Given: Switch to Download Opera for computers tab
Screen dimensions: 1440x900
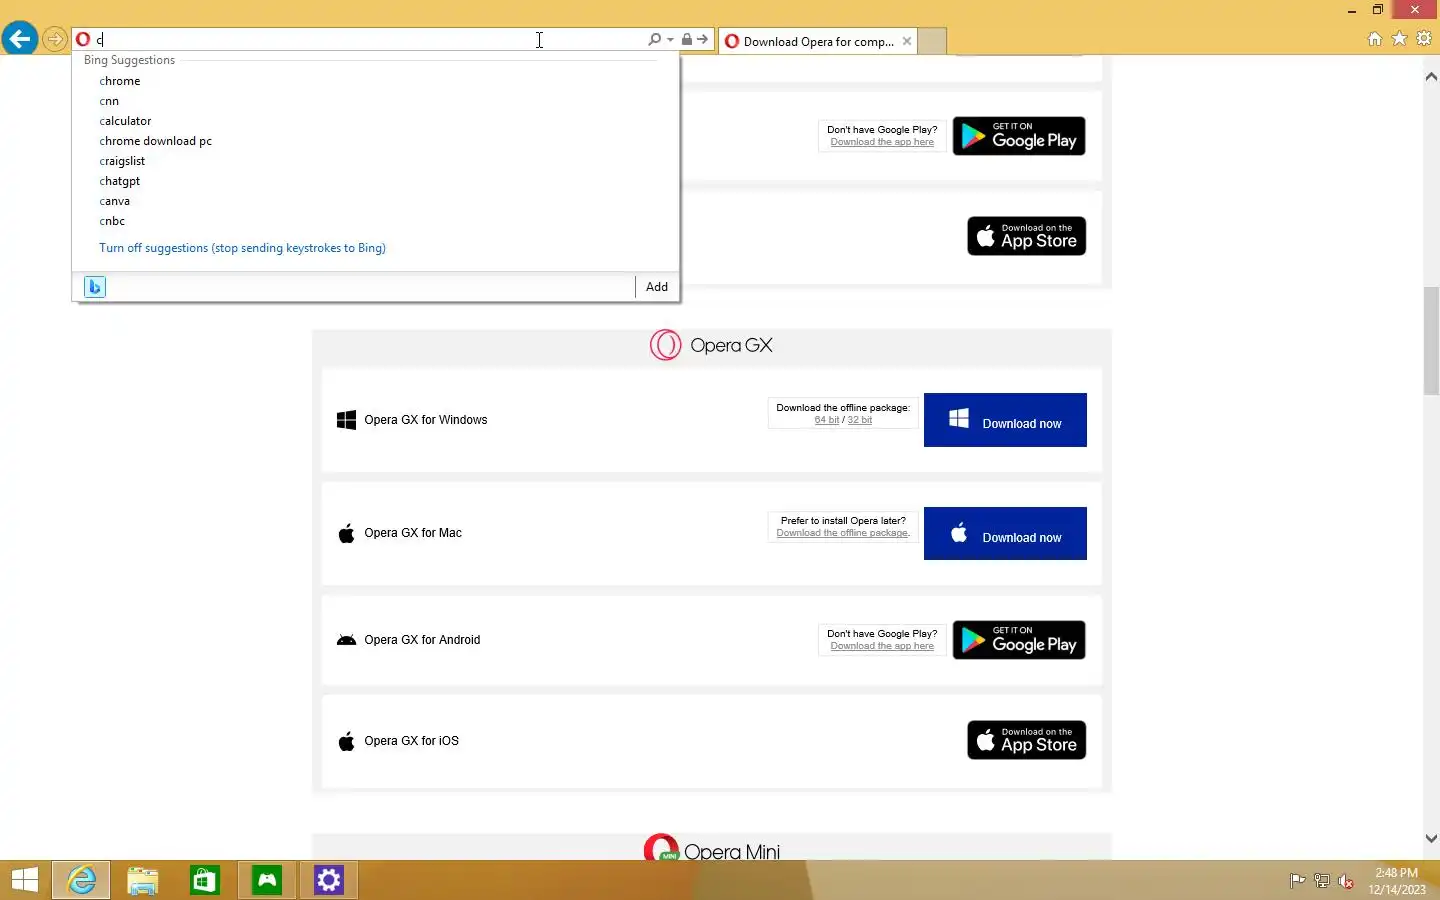Looking at the screenshot, I should pos(818,42).
